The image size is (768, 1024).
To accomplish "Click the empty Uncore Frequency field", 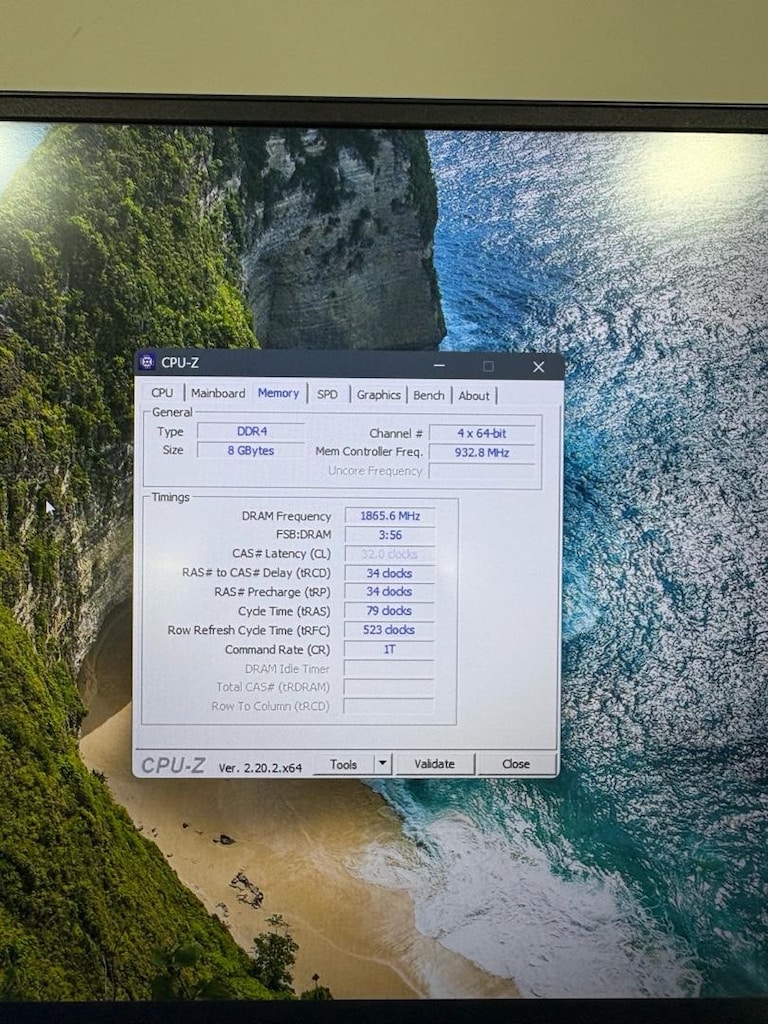I will click(x=482, y=471).
